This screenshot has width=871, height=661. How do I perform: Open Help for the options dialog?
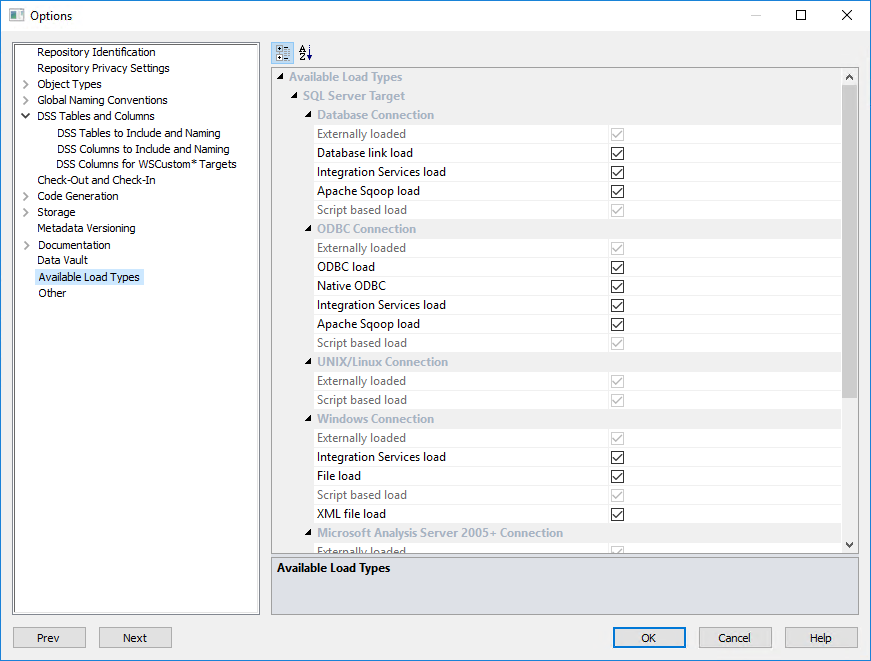[x=821, y=638]
